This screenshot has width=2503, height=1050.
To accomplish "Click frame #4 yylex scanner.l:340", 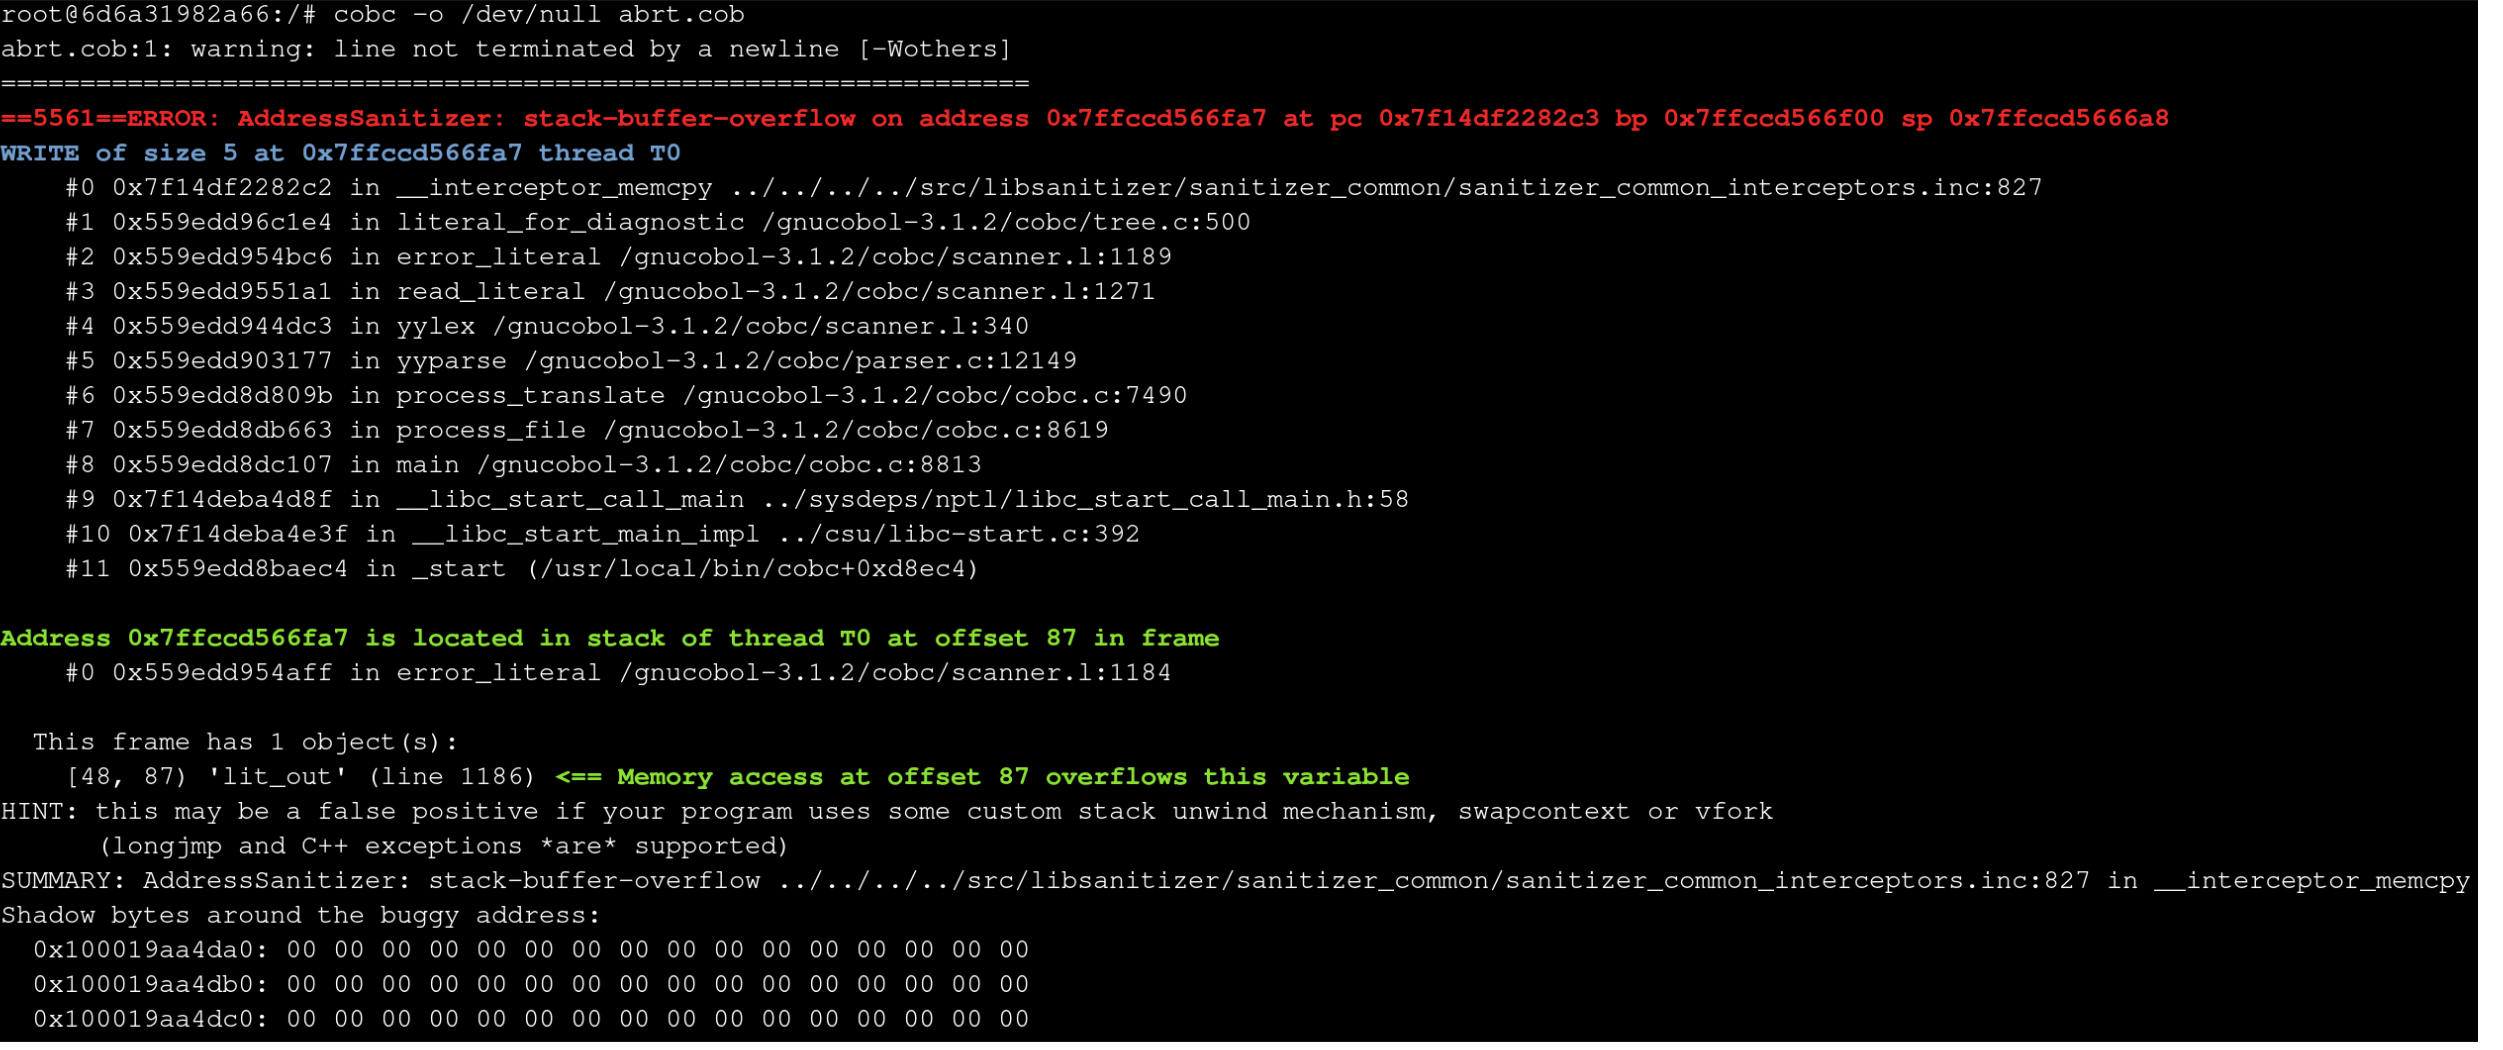I will [x=548, y=328].
